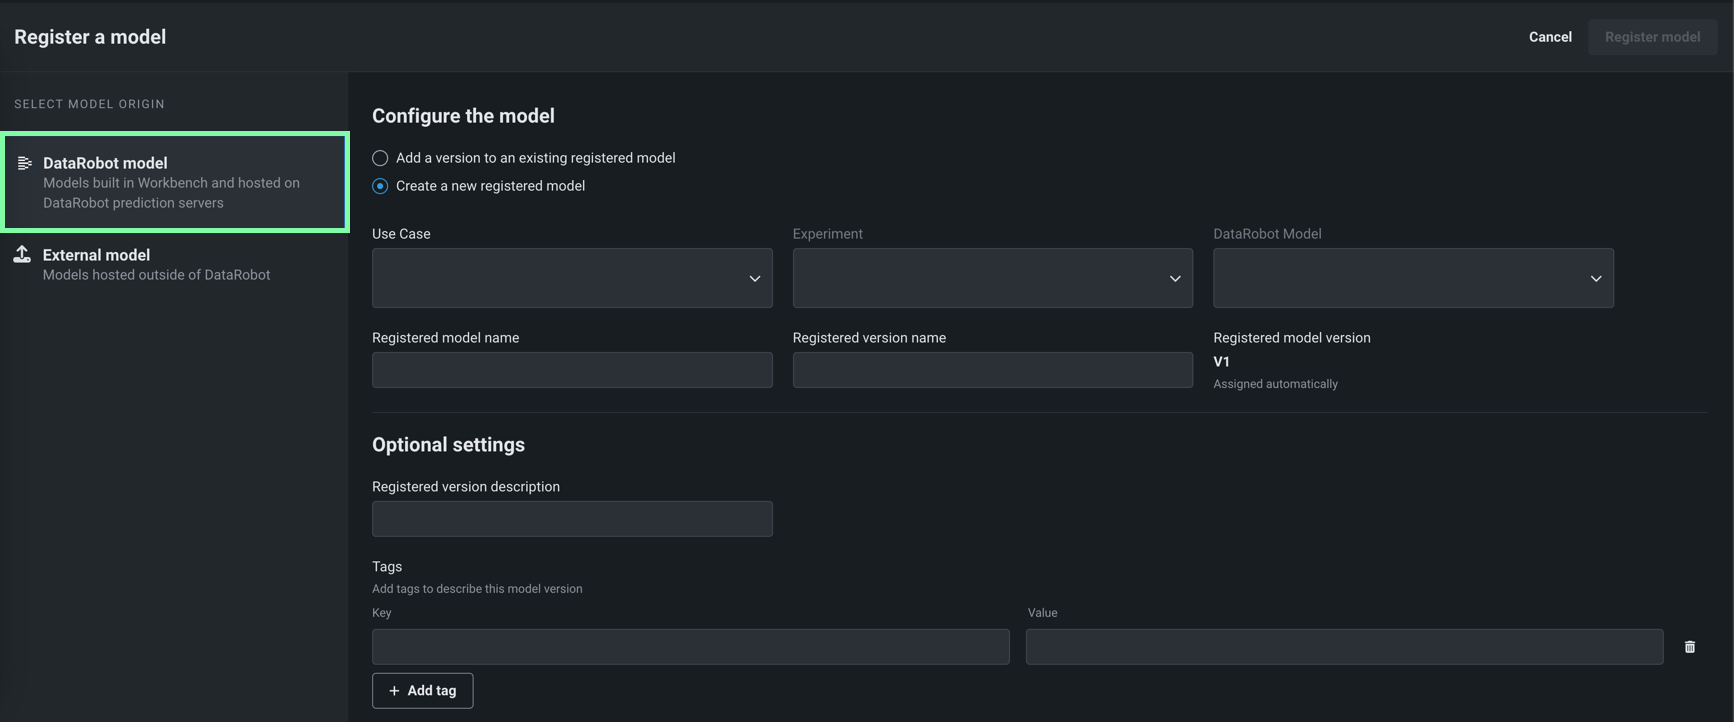1734x722 pixels.
Task: Click the tag Value input field
Action: [x=1344, y=647]
